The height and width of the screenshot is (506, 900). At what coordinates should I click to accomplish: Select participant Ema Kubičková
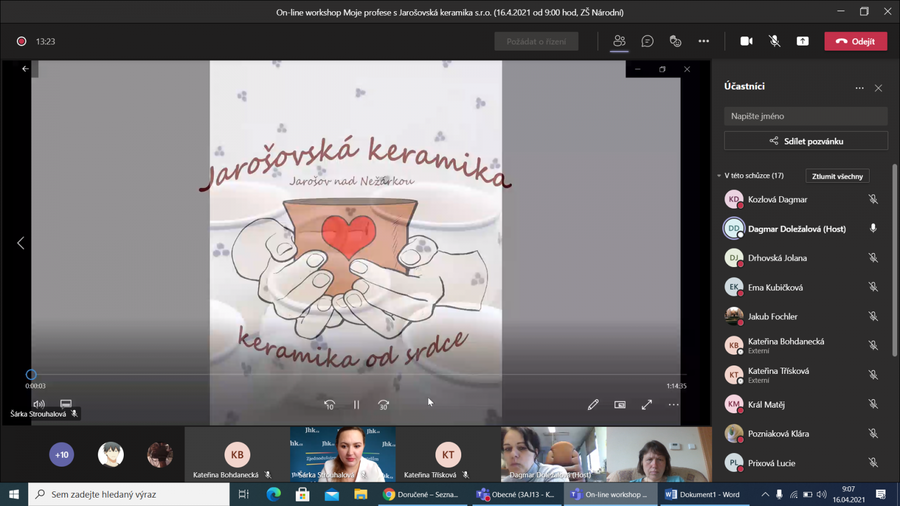tap(802, 287)
